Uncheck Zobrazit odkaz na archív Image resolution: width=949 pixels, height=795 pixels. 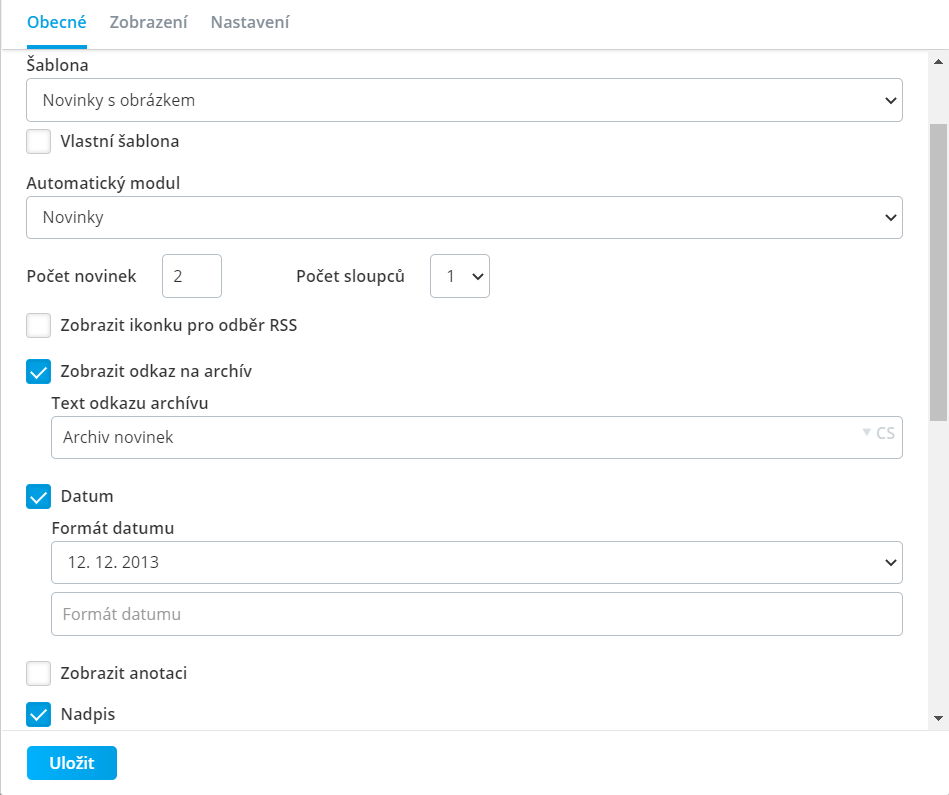38,371
